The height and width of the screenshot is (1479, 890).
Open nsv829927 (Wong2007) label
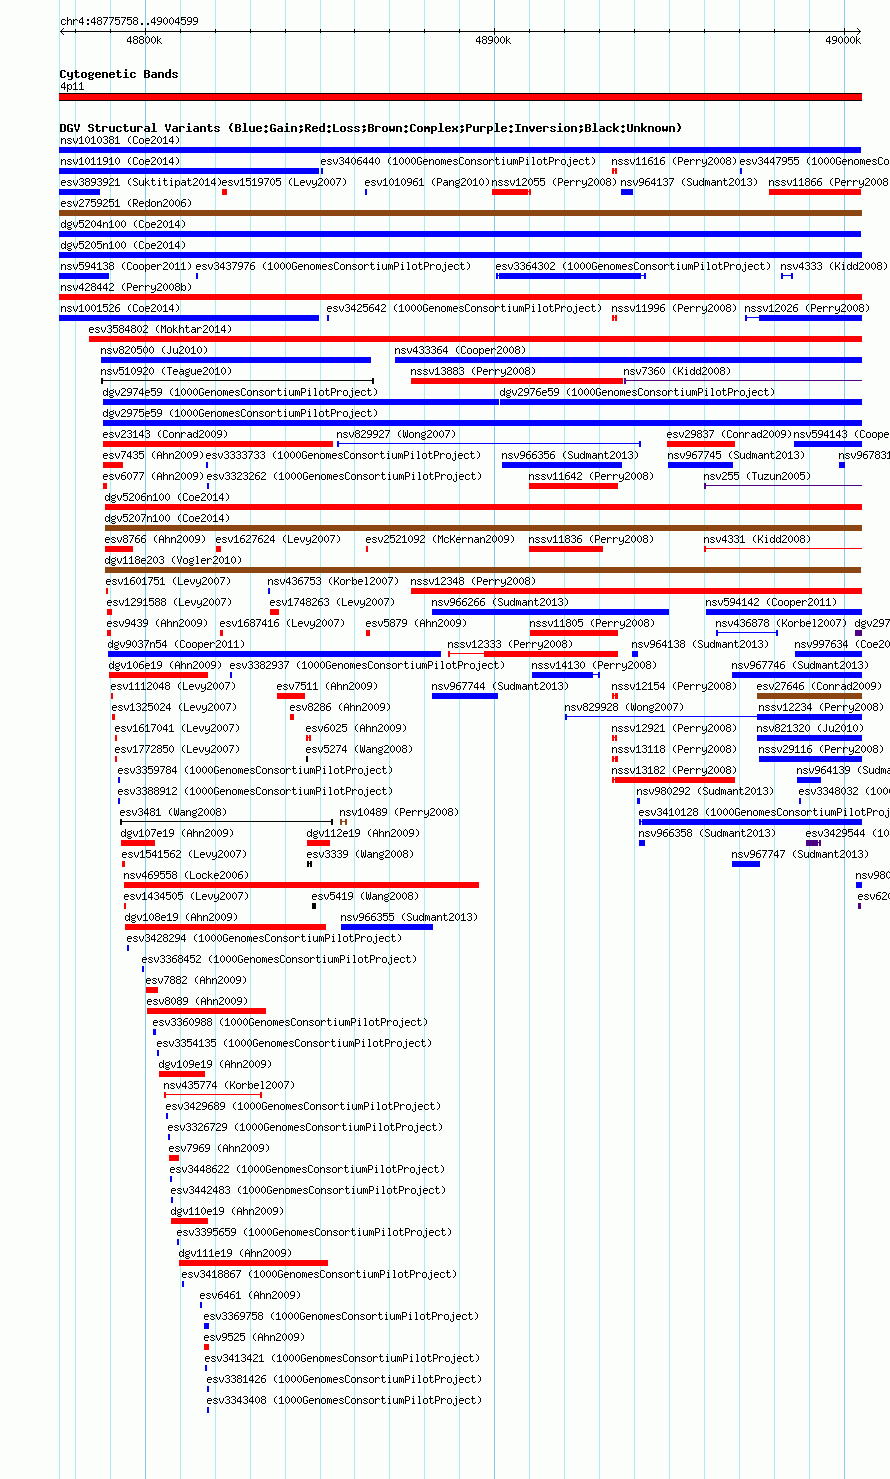click(396, 435)
